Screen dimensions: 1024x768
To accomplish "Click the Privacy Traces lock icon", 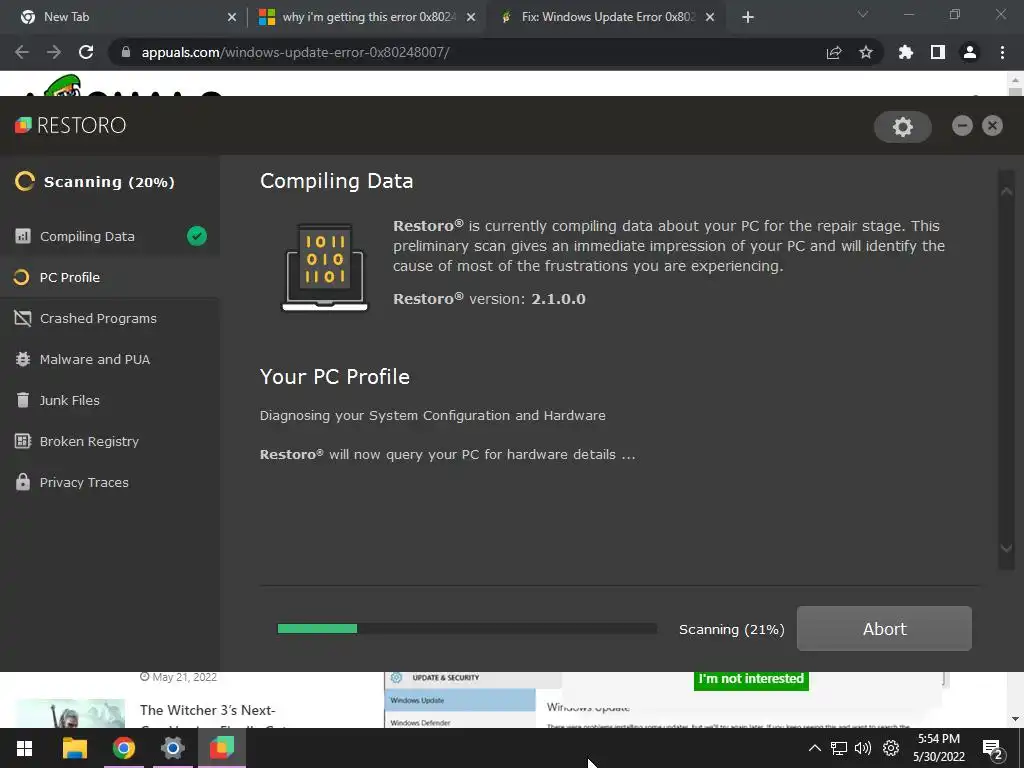I will coord(23,482).
